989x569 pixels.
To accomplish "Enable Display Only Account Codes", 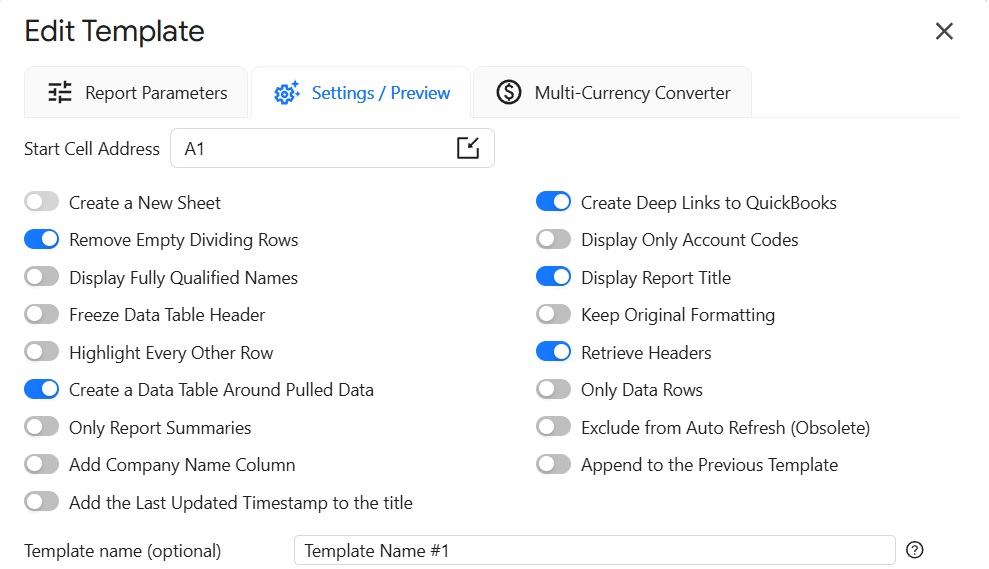I will pos(554,240).
